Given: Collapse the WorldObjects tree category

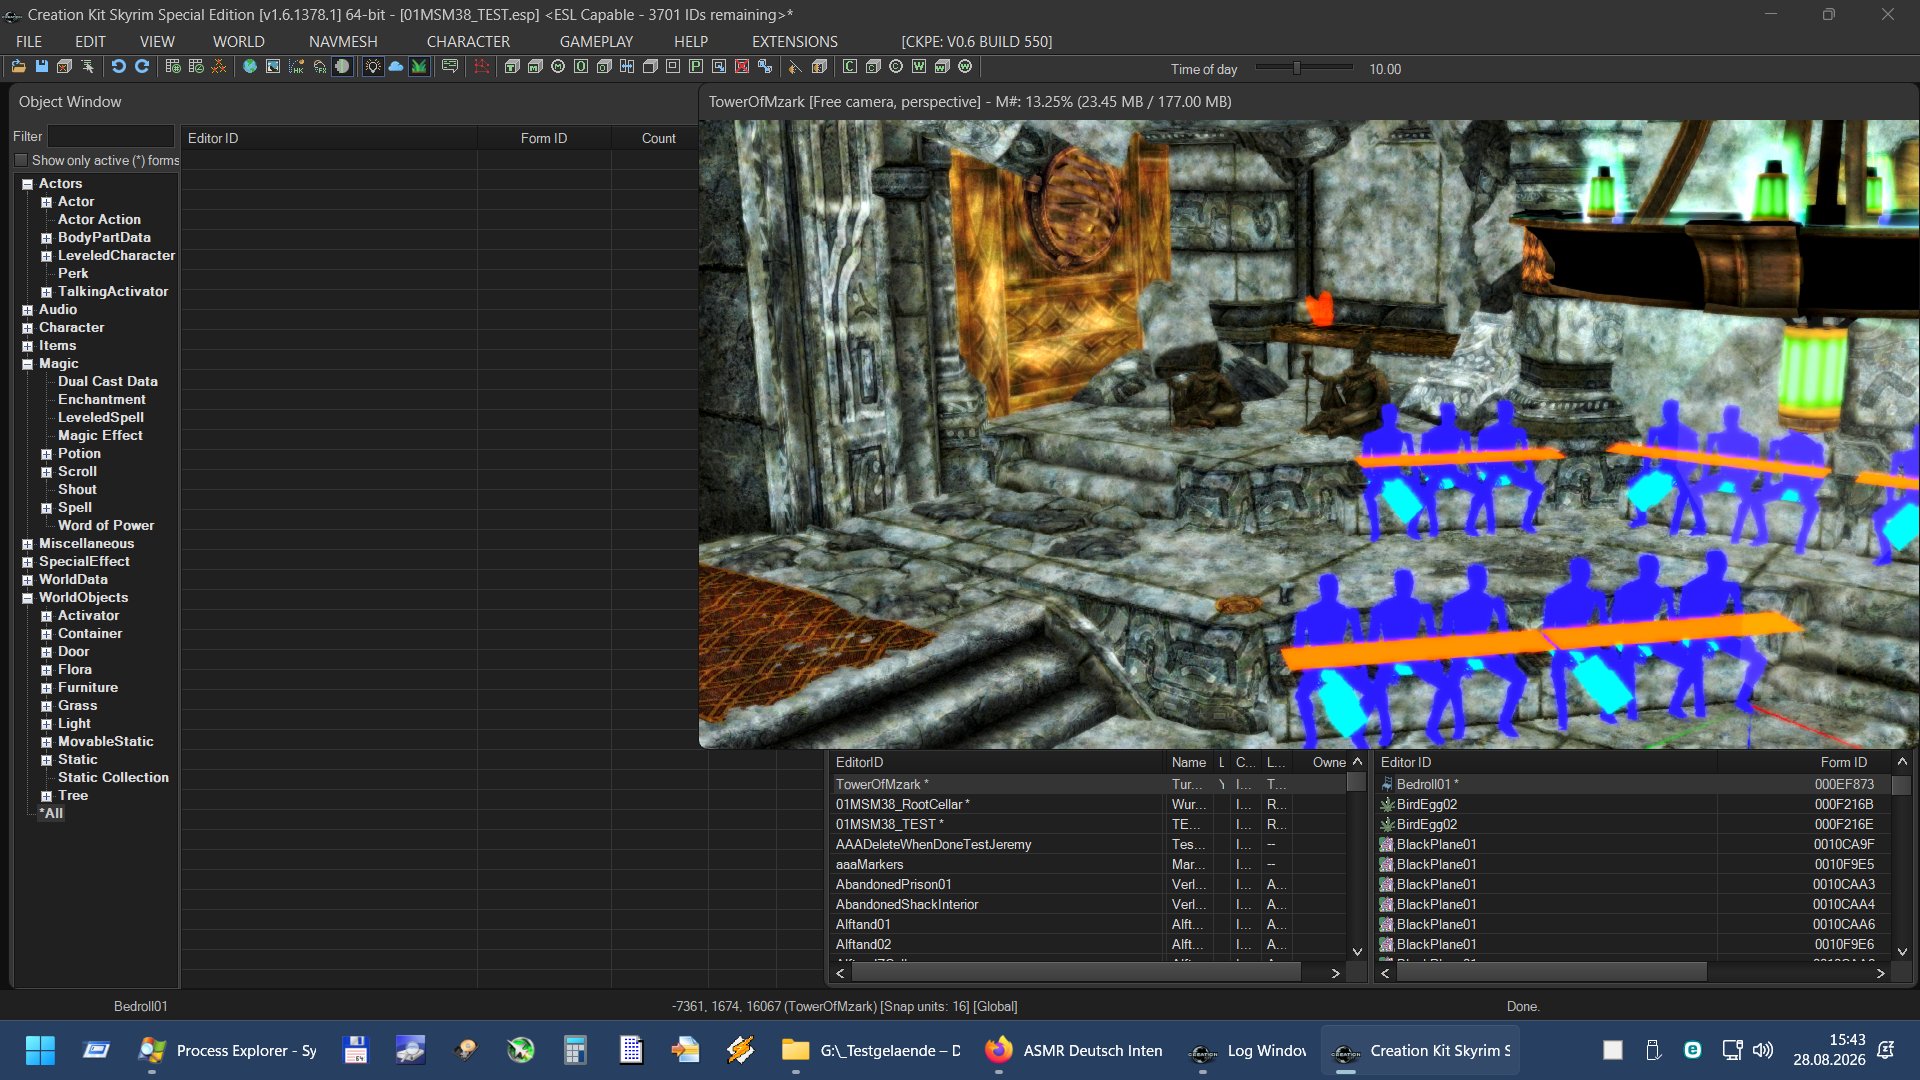Looking at the screenshot, I should (27, 598).
